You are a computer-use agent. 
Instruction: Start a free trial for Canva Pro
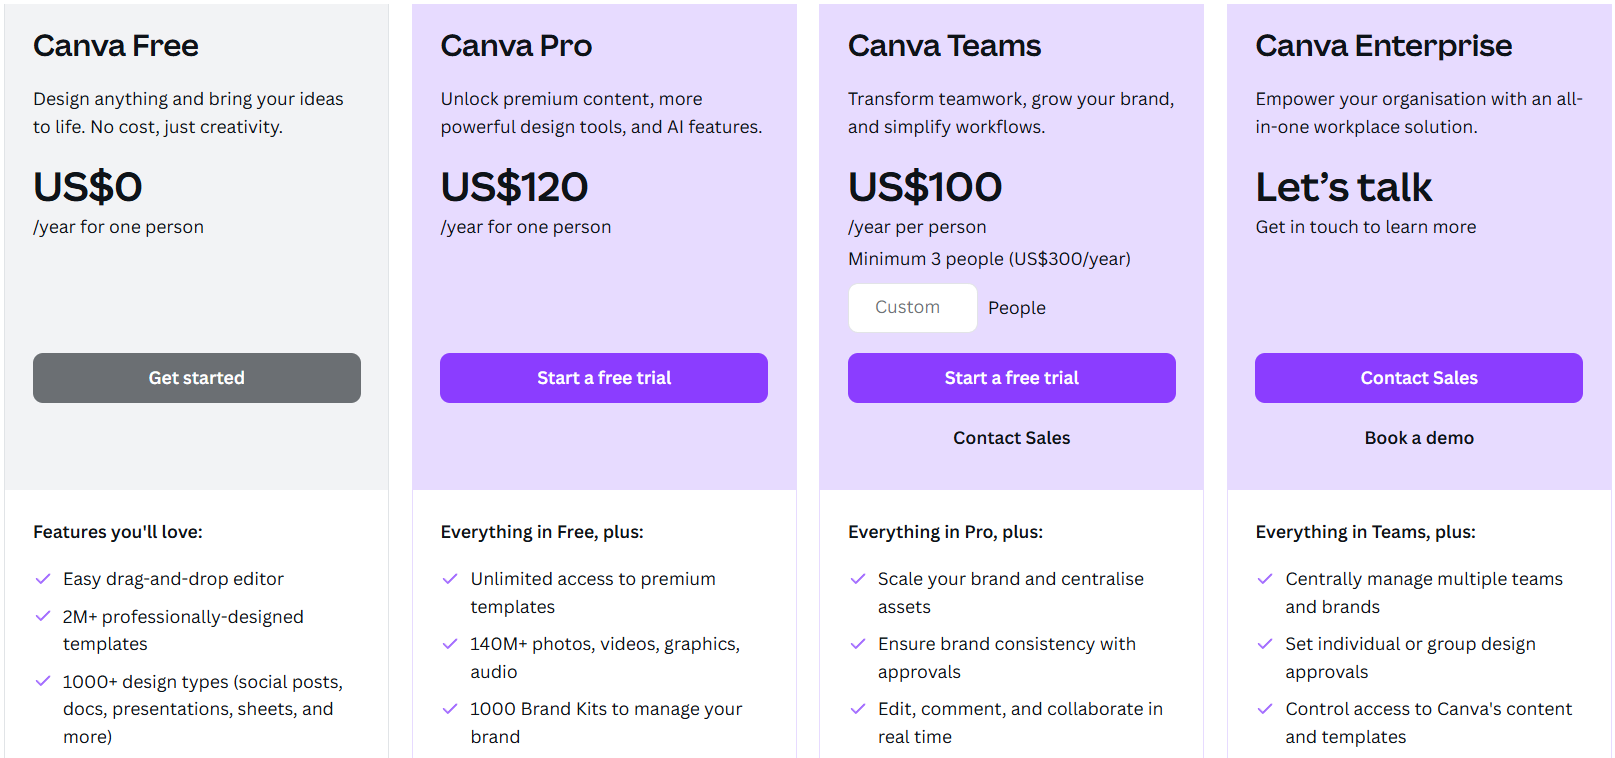604,378
